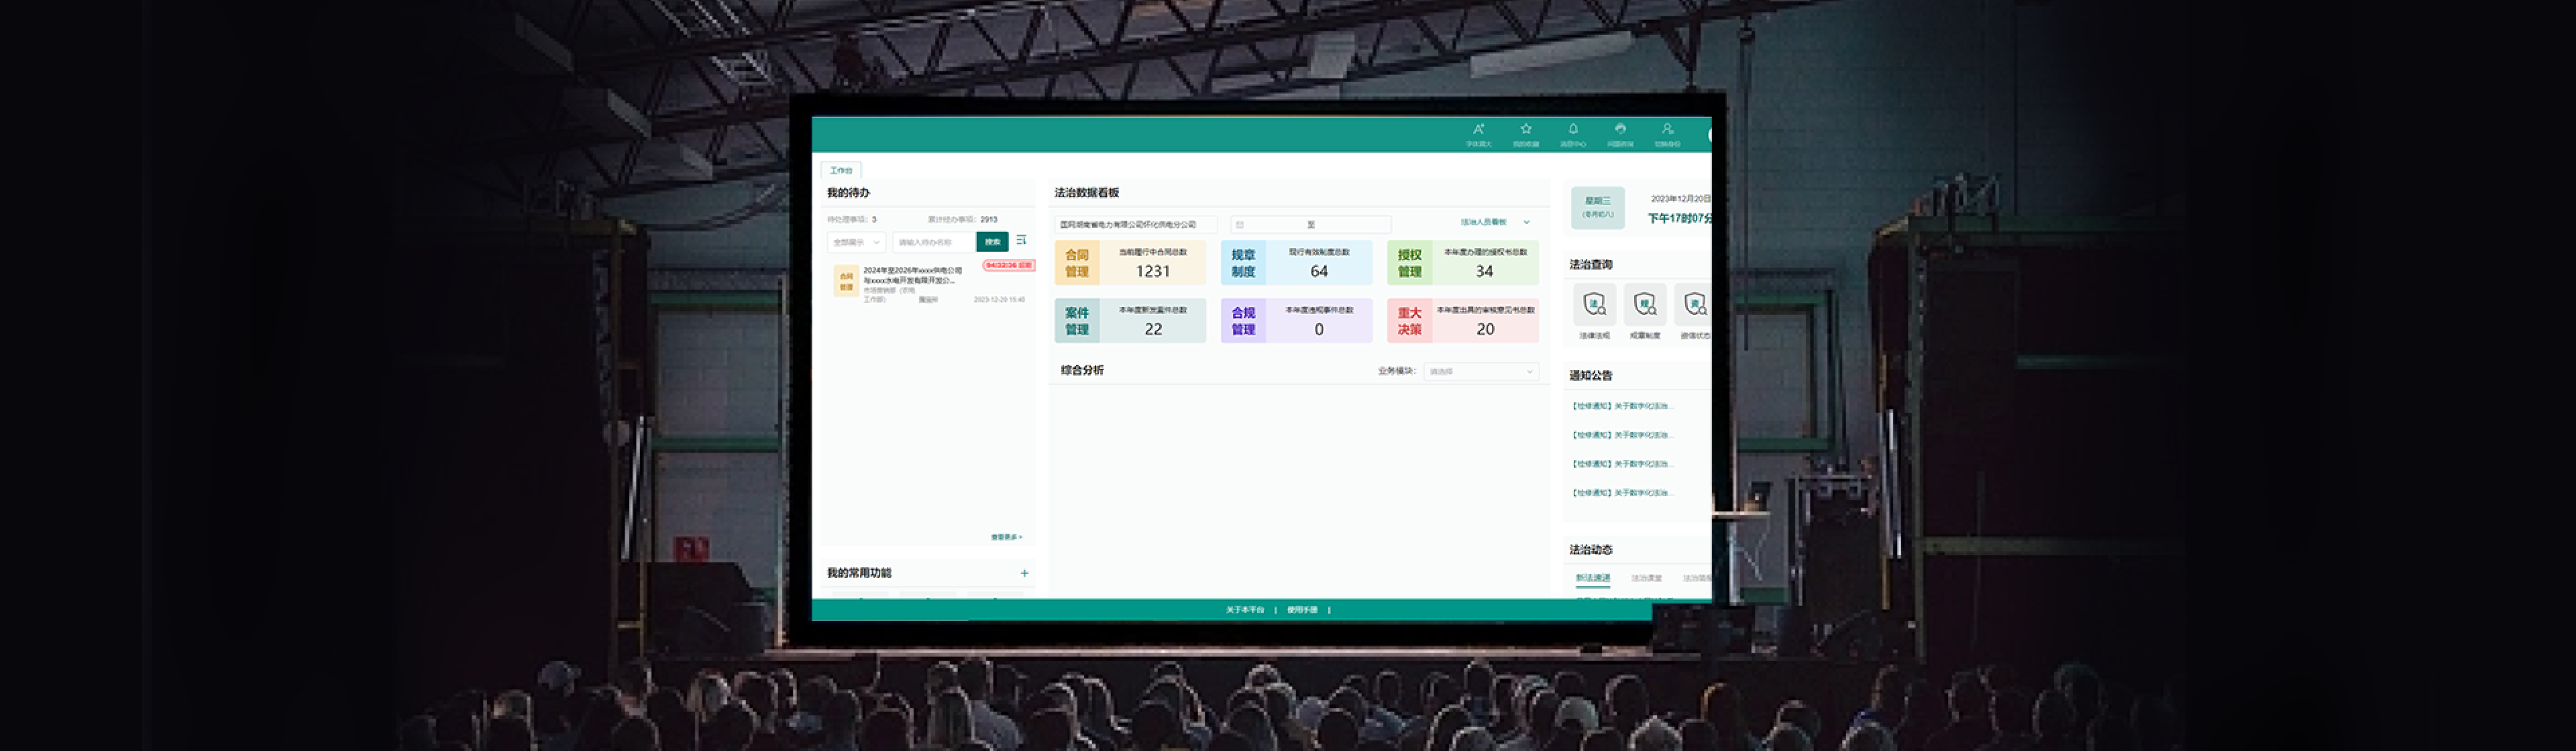This screenshot has height=751, width=2576.
Task: Open 我的收藏 star icon
Action: point(1526,130)
